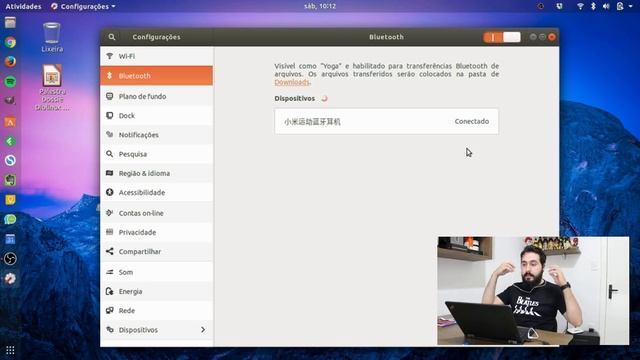The width and height of the screenshot is (640, 360).
Task: Click the Conectado status text
Action: point(471,121)
